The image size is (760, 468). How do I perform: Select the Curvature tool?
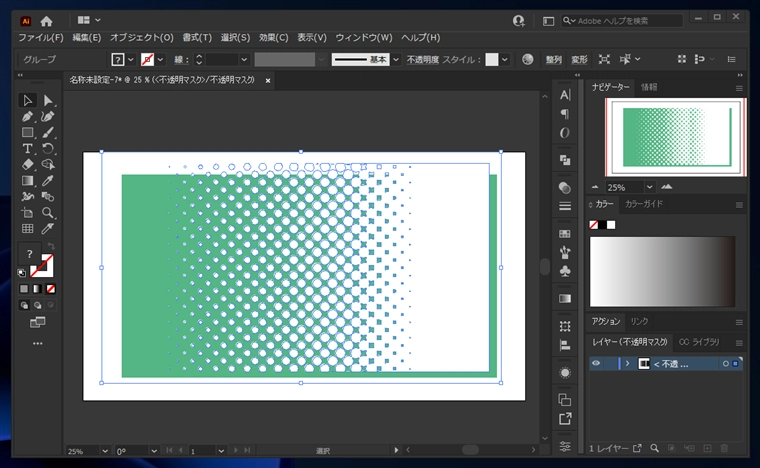click(x=48, y=116)
